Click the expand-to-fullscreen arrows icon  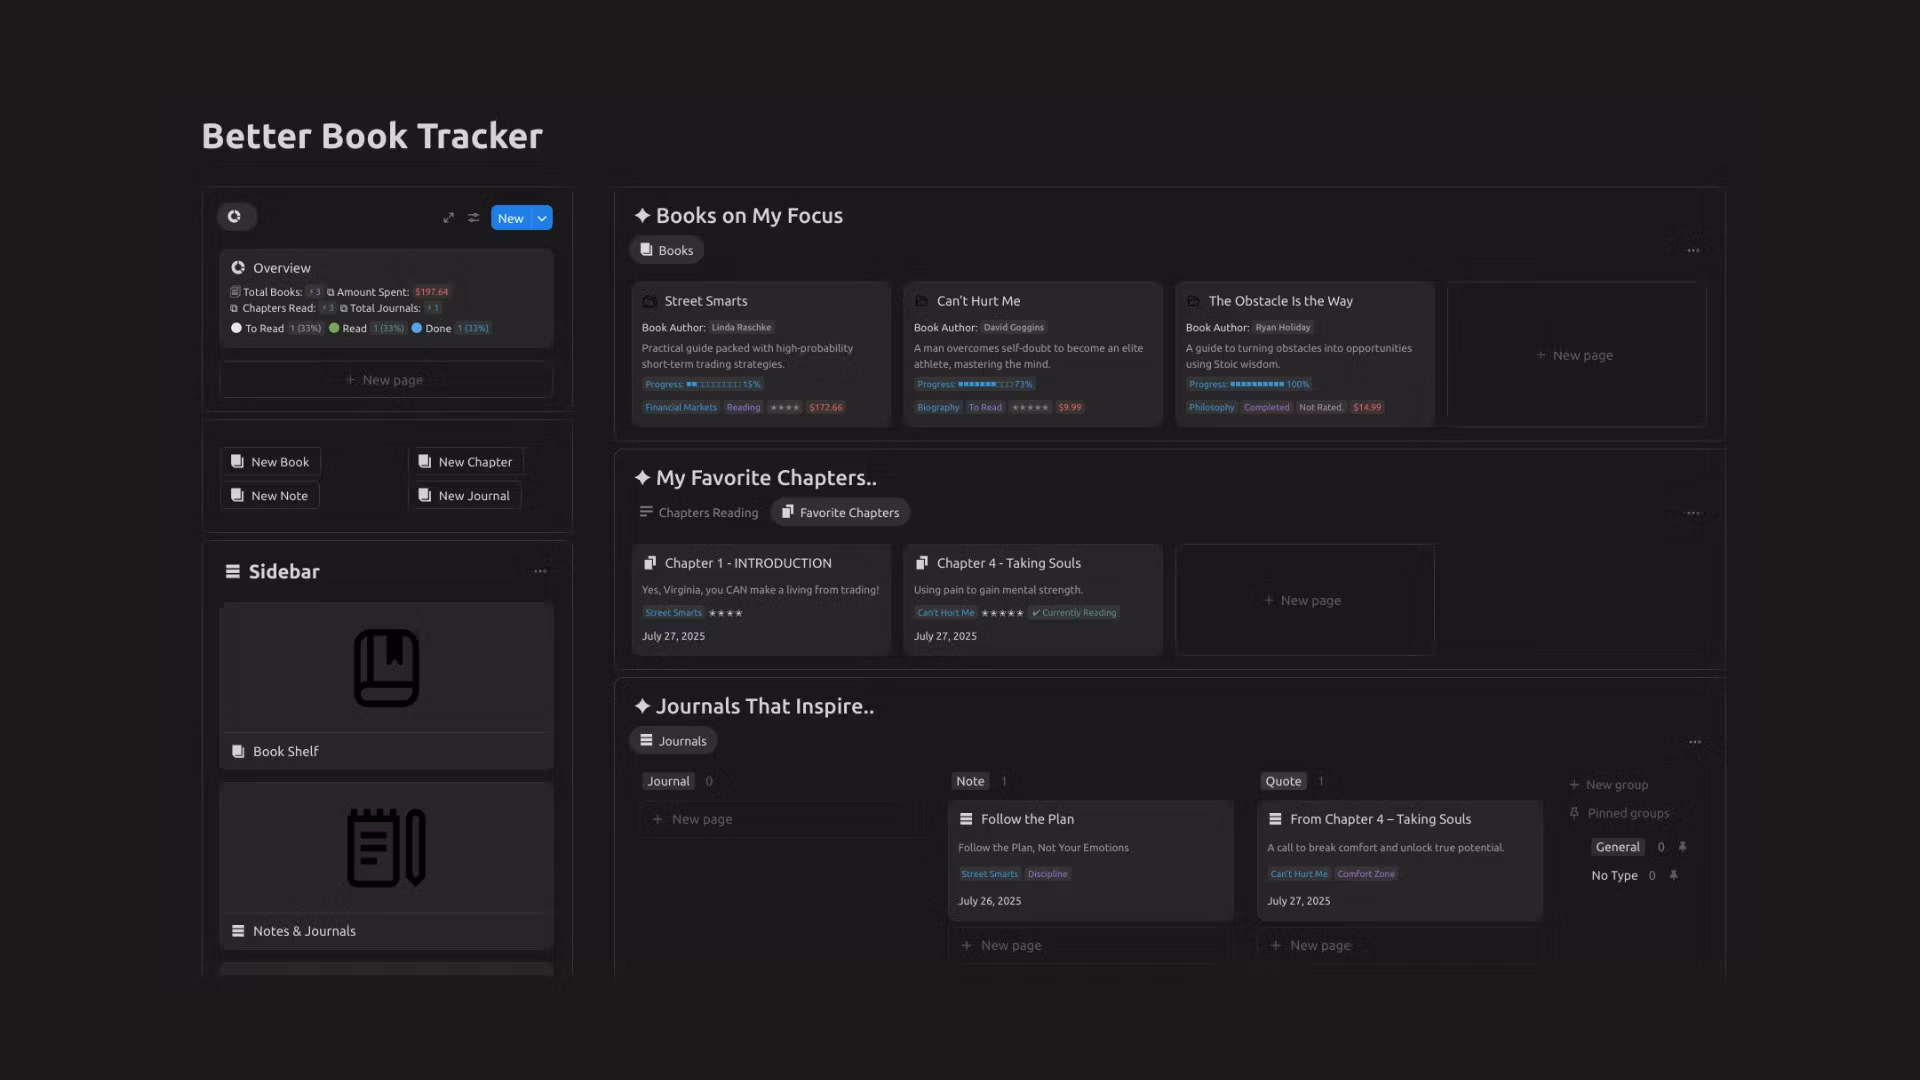(448, 218)
